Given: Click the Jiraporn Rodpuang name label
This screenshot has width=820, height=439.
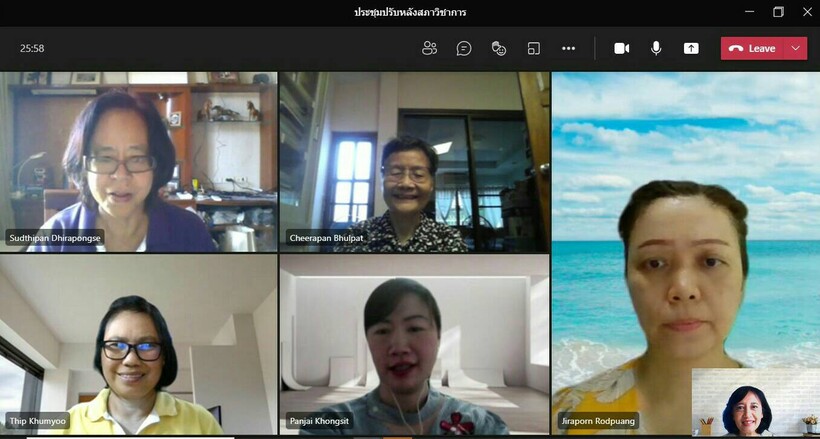Looking at the screenshot, I should [x=598, y=421].
